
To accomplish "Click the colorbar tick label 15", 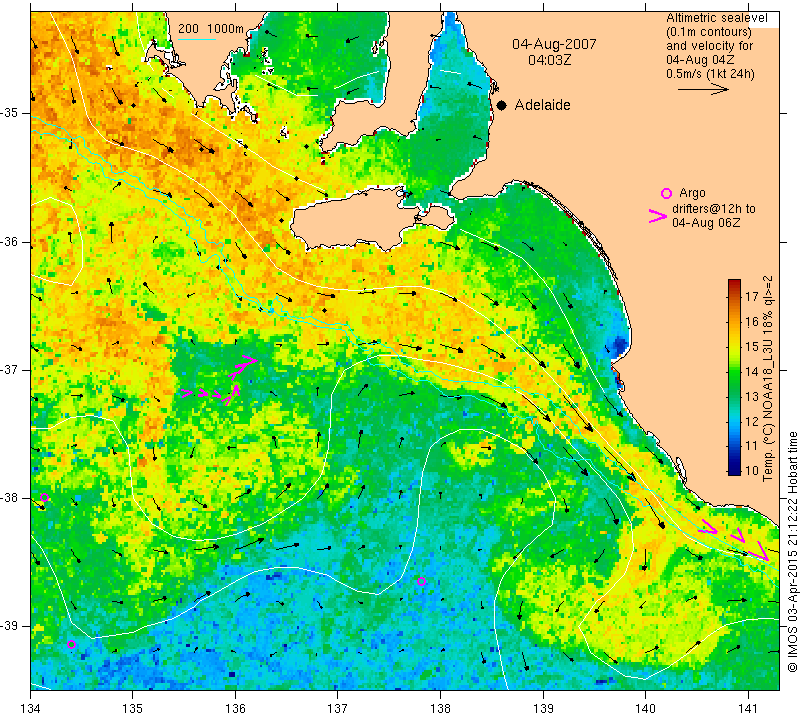I will [x=752, y=347].
